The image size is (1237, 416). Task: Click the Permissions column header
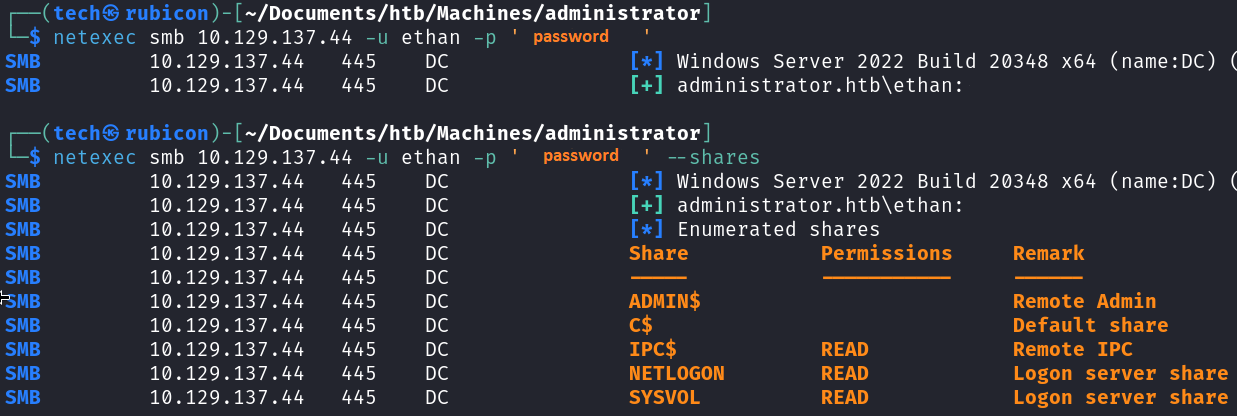click(x=886, y=254)
